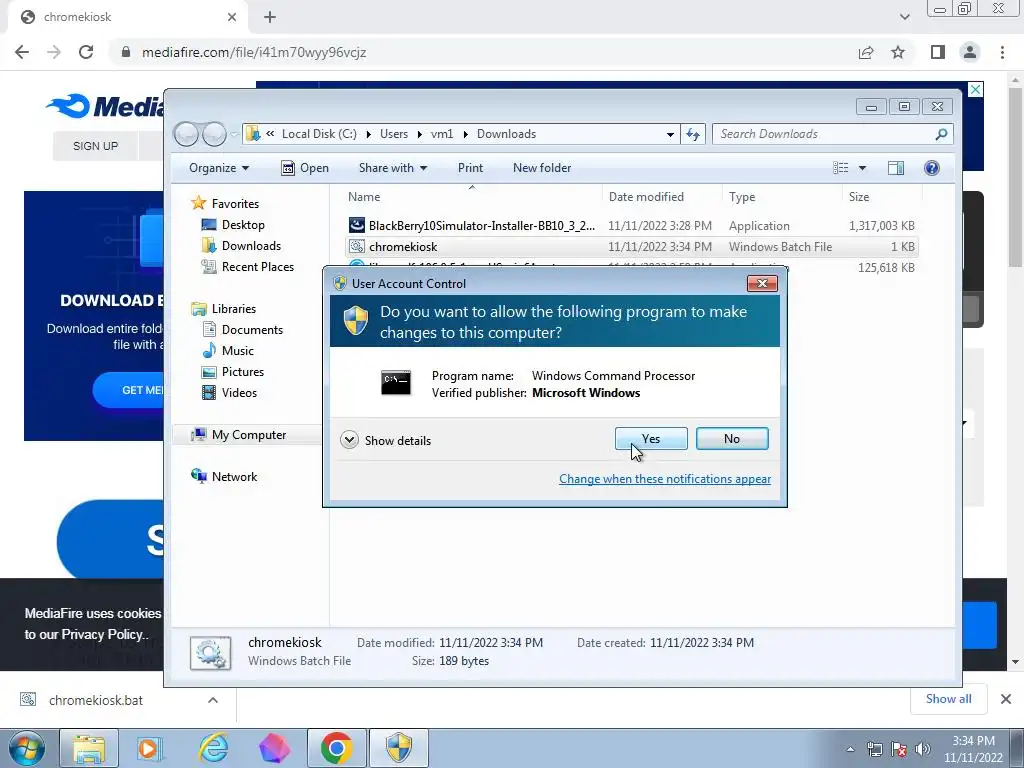Click BlackBerry installer file icon
Screen dimensions: 1024x768
coord(357,225)
